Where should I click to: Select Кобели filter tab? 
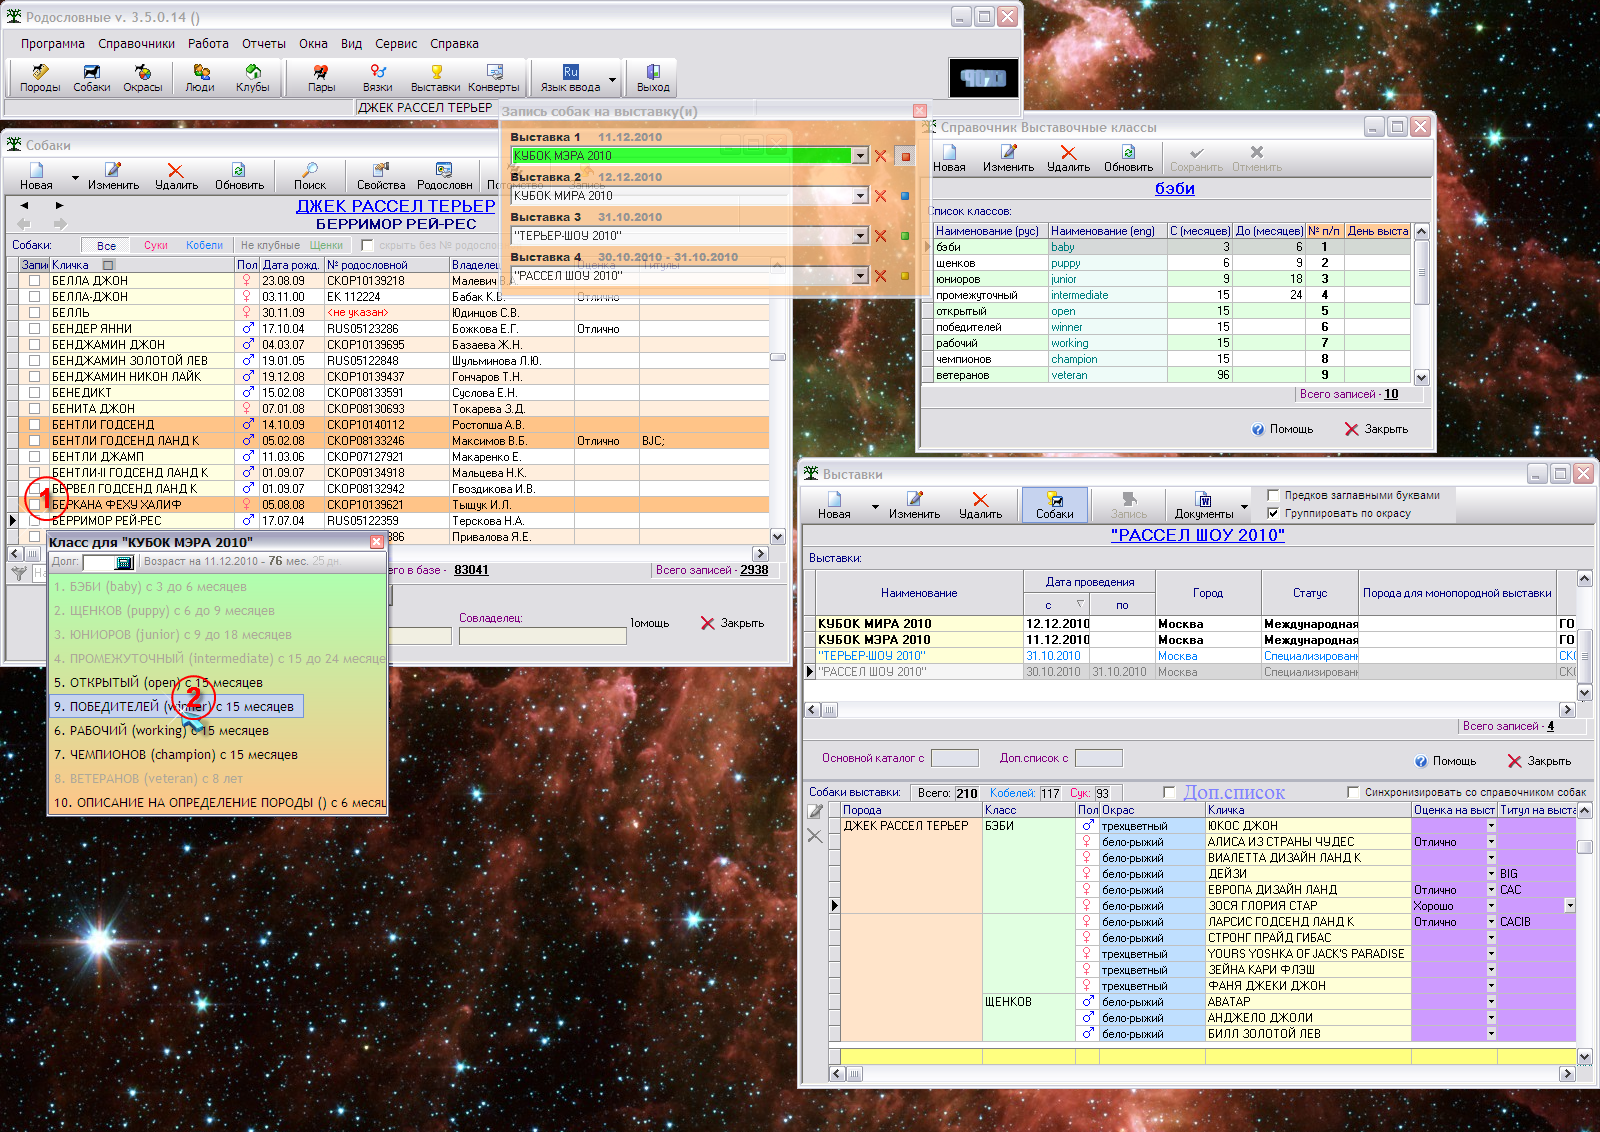[204, 245]
